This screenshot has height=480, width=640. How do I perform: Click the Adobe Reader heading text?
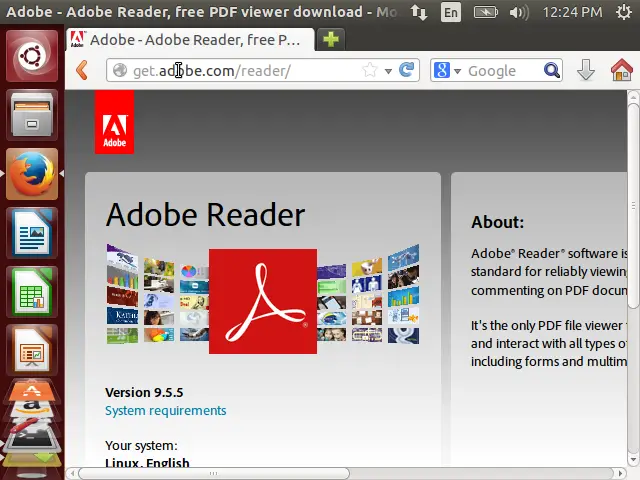point(205,215)
